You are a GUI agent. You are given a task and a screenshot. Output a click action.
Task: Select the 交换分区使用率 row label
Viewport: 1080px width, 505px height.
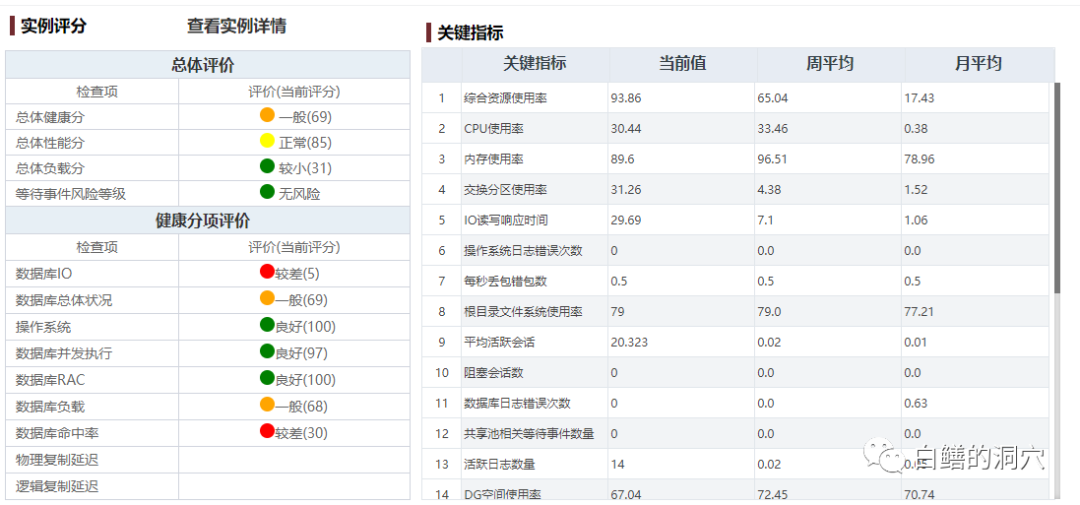click(506, 189)
